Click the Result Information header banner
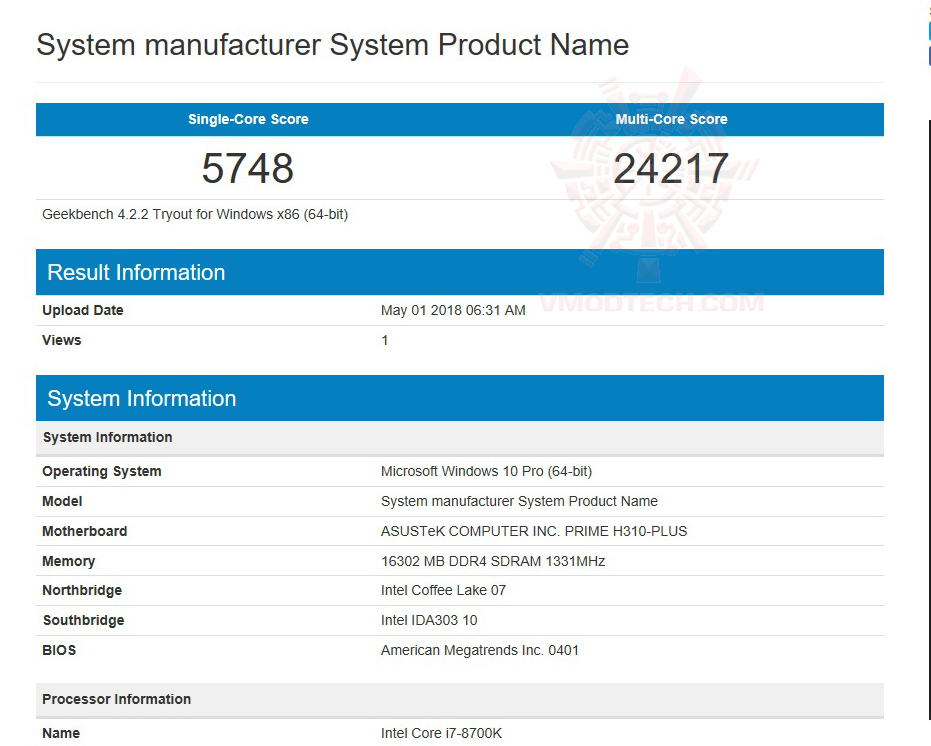Viewport: 931px width, 746px height. tap(459, 271)
